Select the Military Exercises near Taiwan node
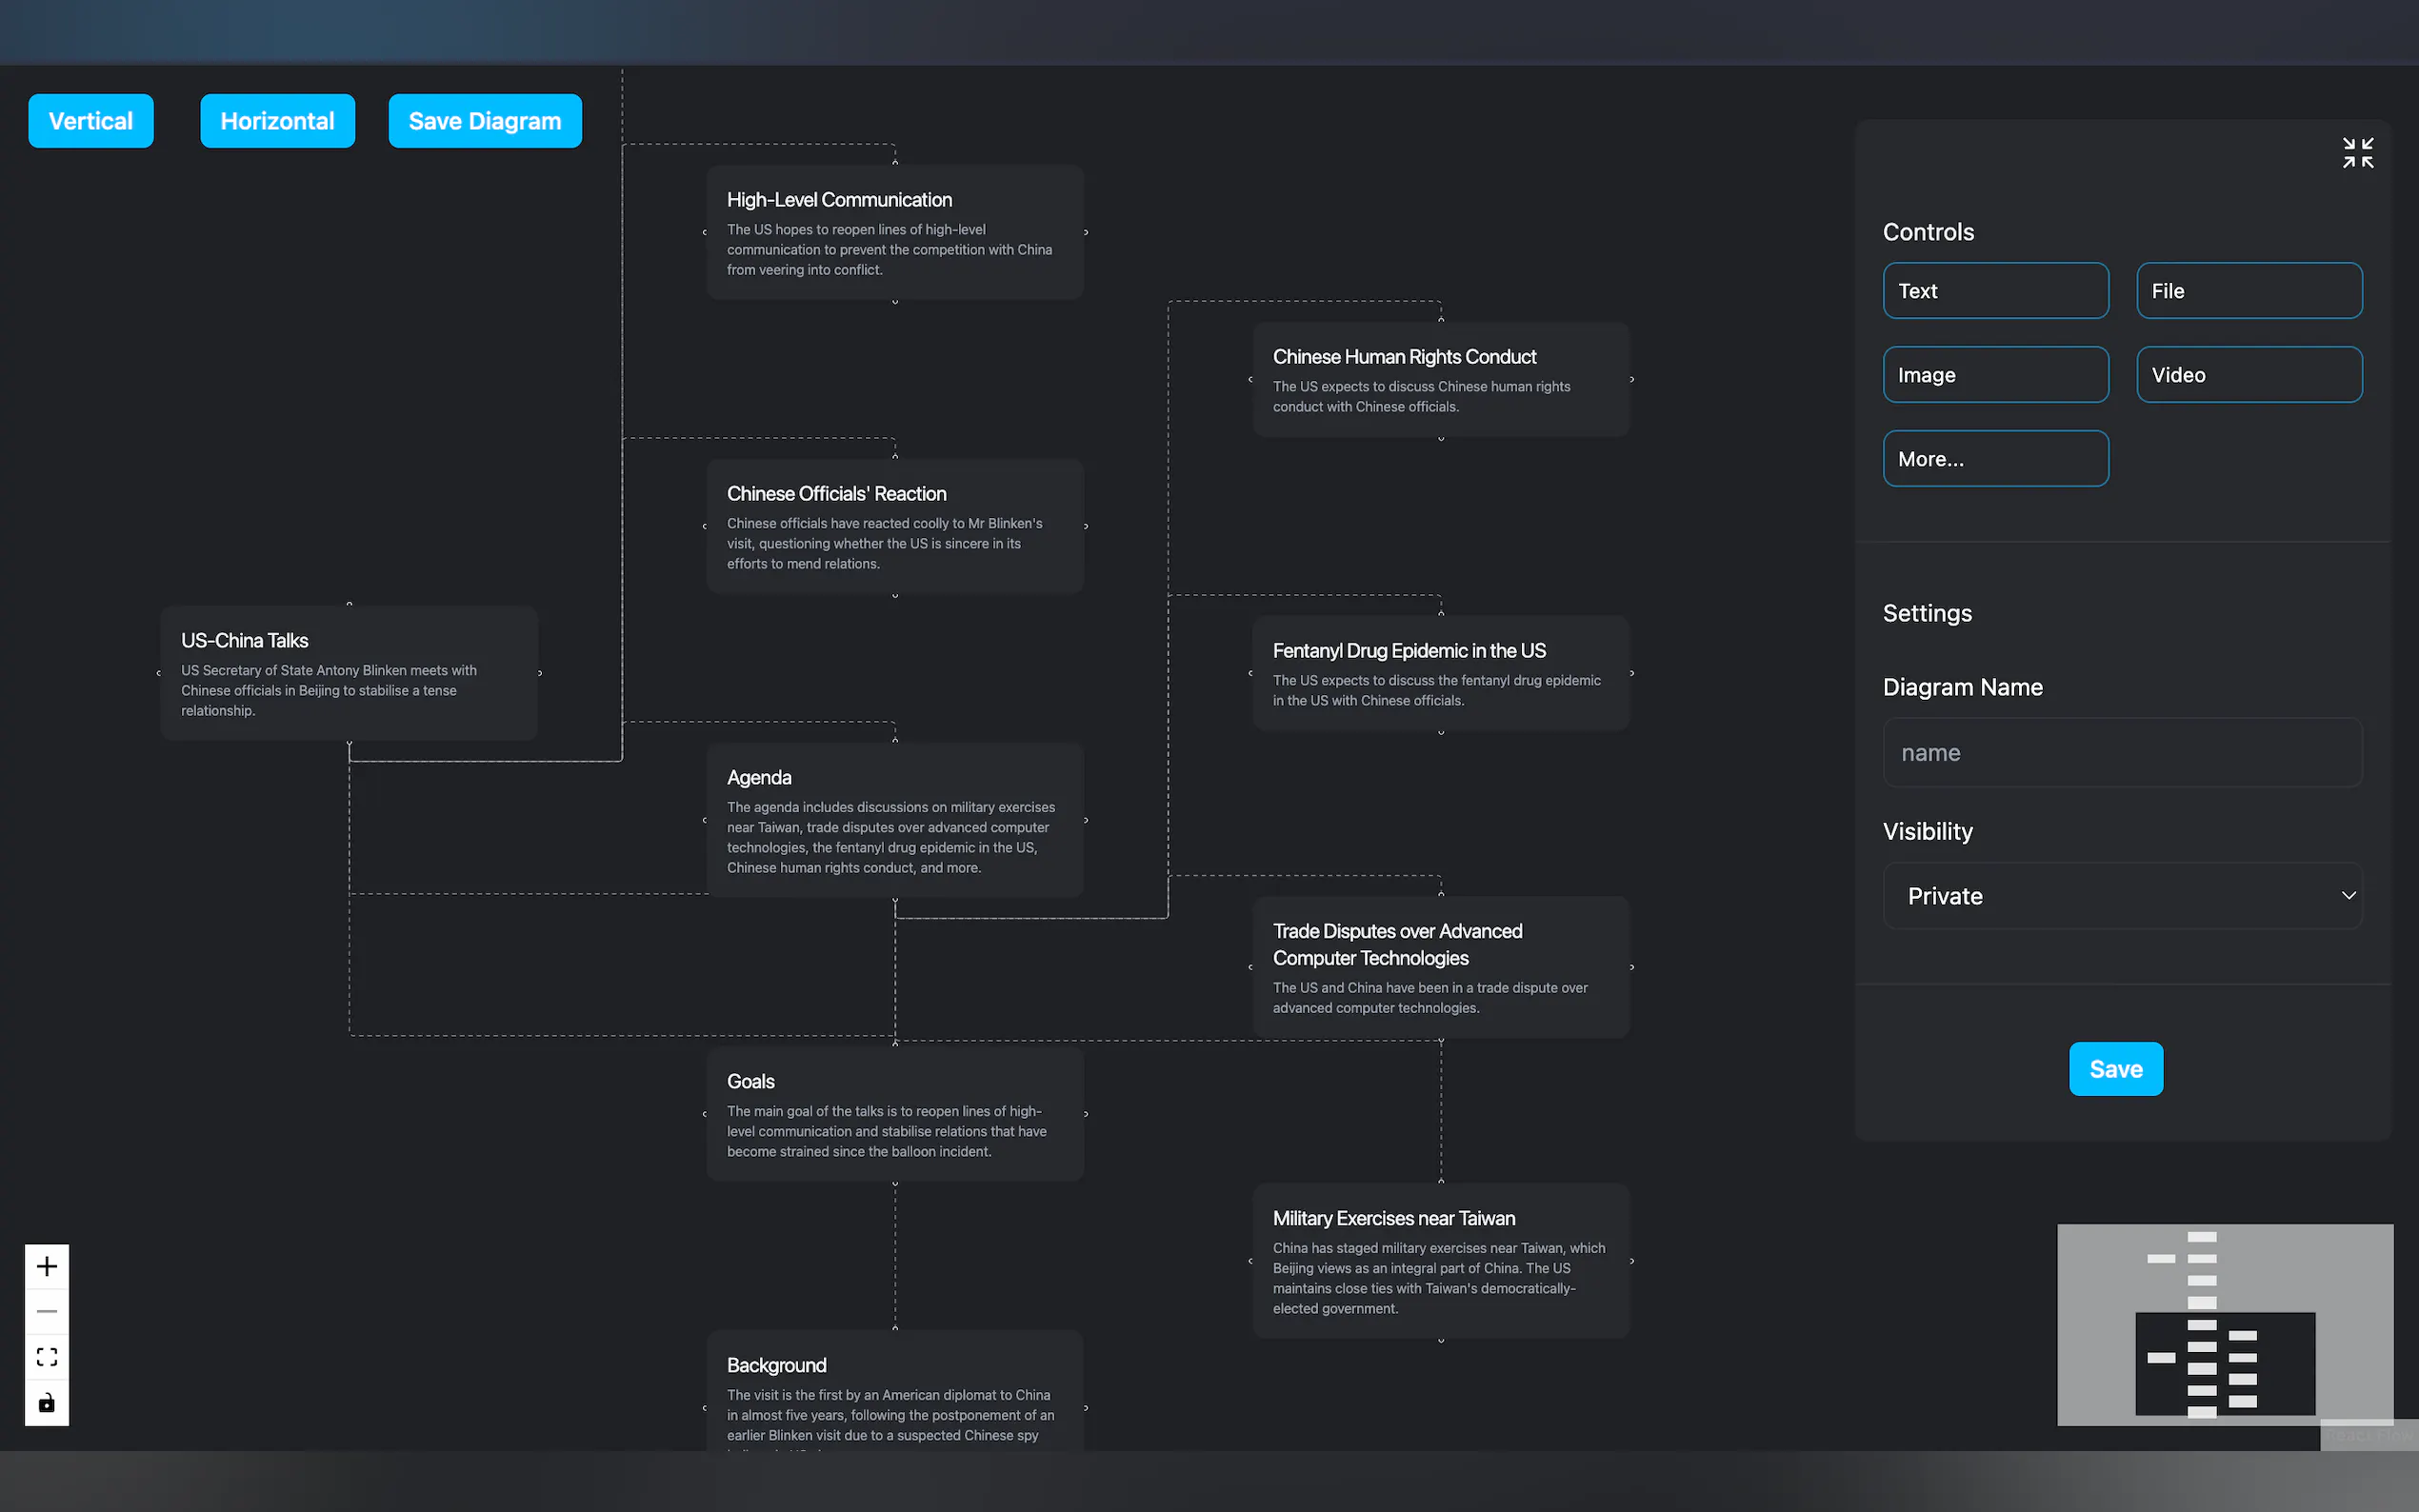This screenshot has height=1512, width=2419. click(x=1440, y=1261)
